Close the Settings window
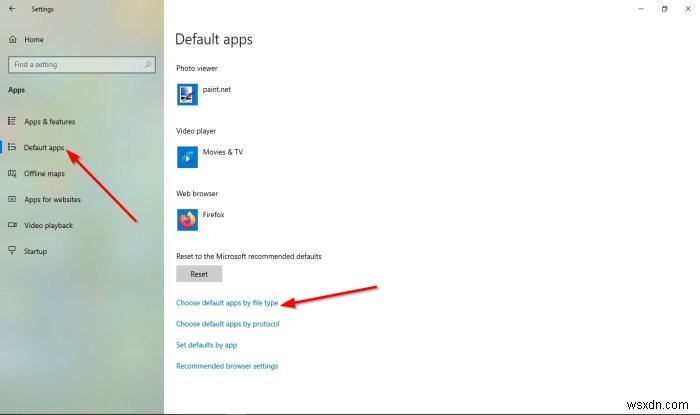700x415 pixels. tap(688, 8)
